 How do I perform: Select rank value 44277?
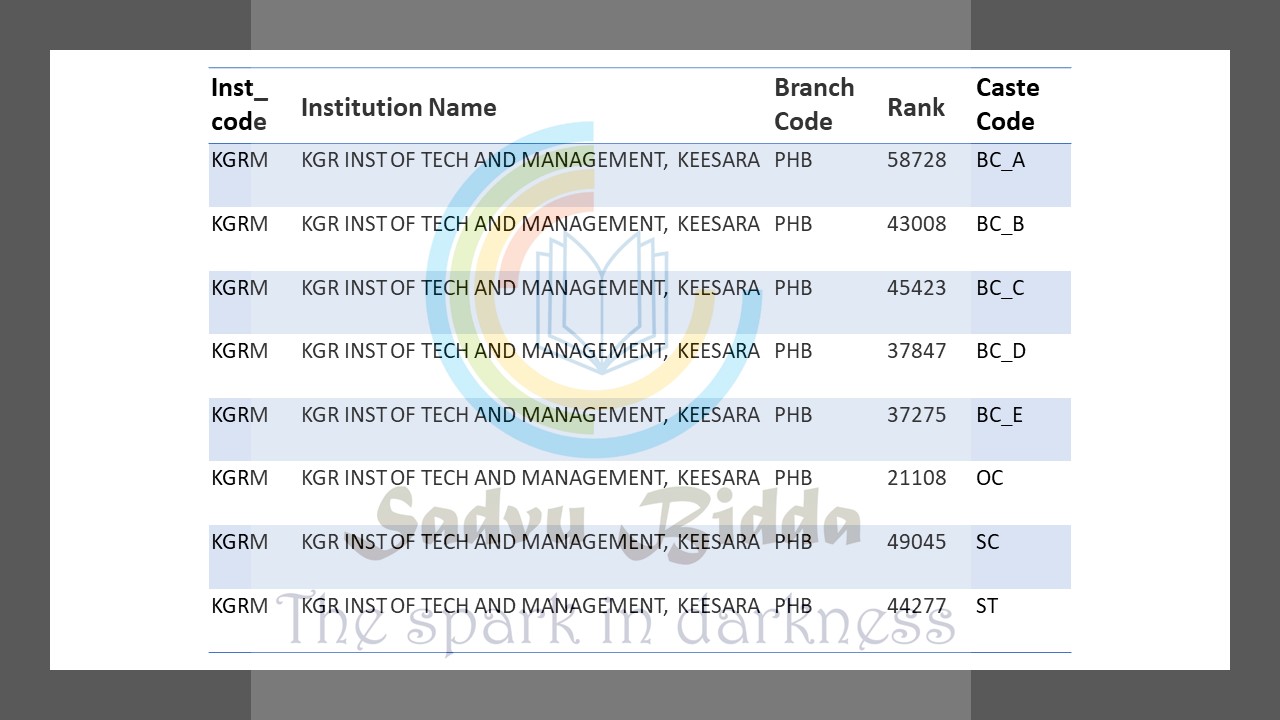pyautogui.click(x=916, y=606)
